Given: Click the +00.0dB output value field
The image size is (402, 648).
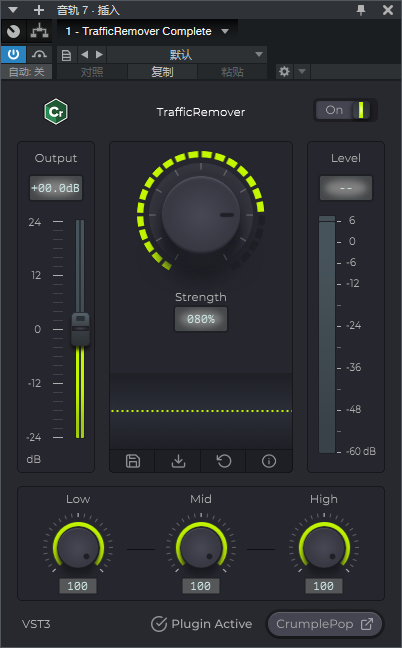Looking at the screenshot, I should point(56,188).
